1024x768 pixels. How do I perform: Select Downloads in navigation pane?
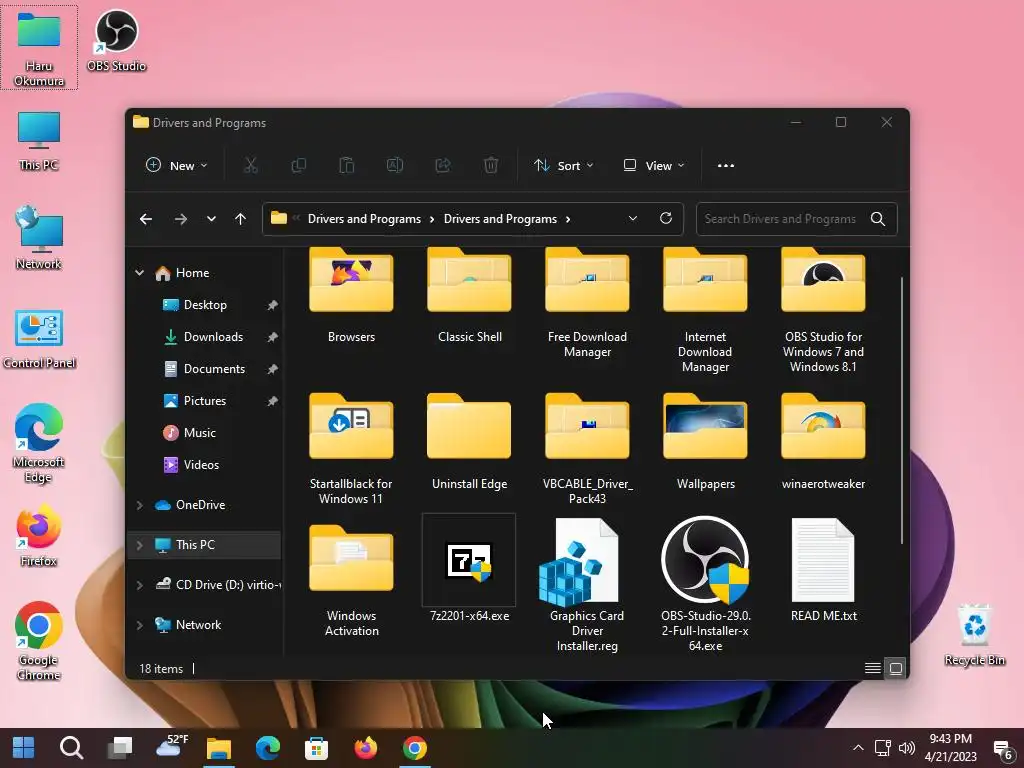[213, 336]
